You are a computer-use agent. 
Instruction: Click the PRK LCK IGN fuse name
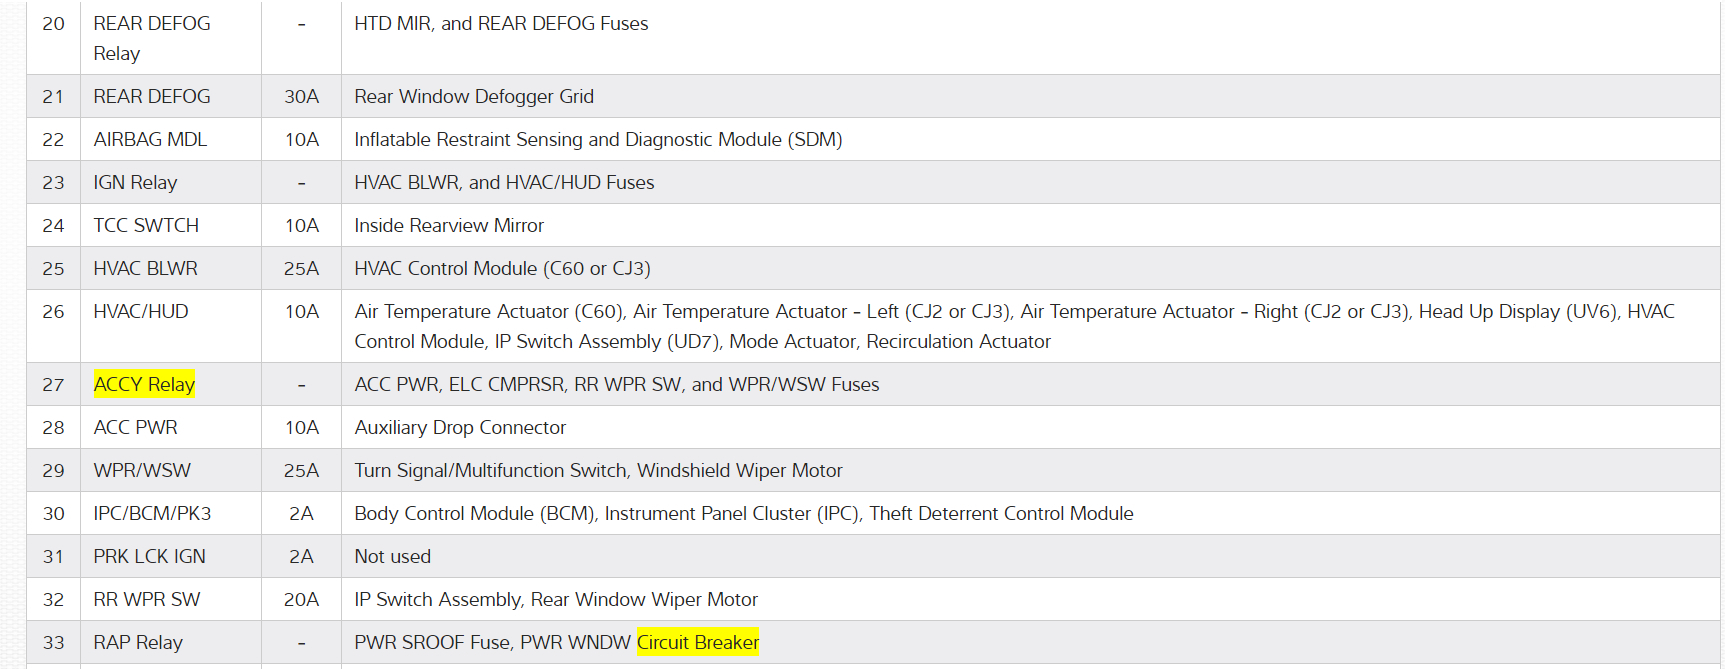click(149, 556)
